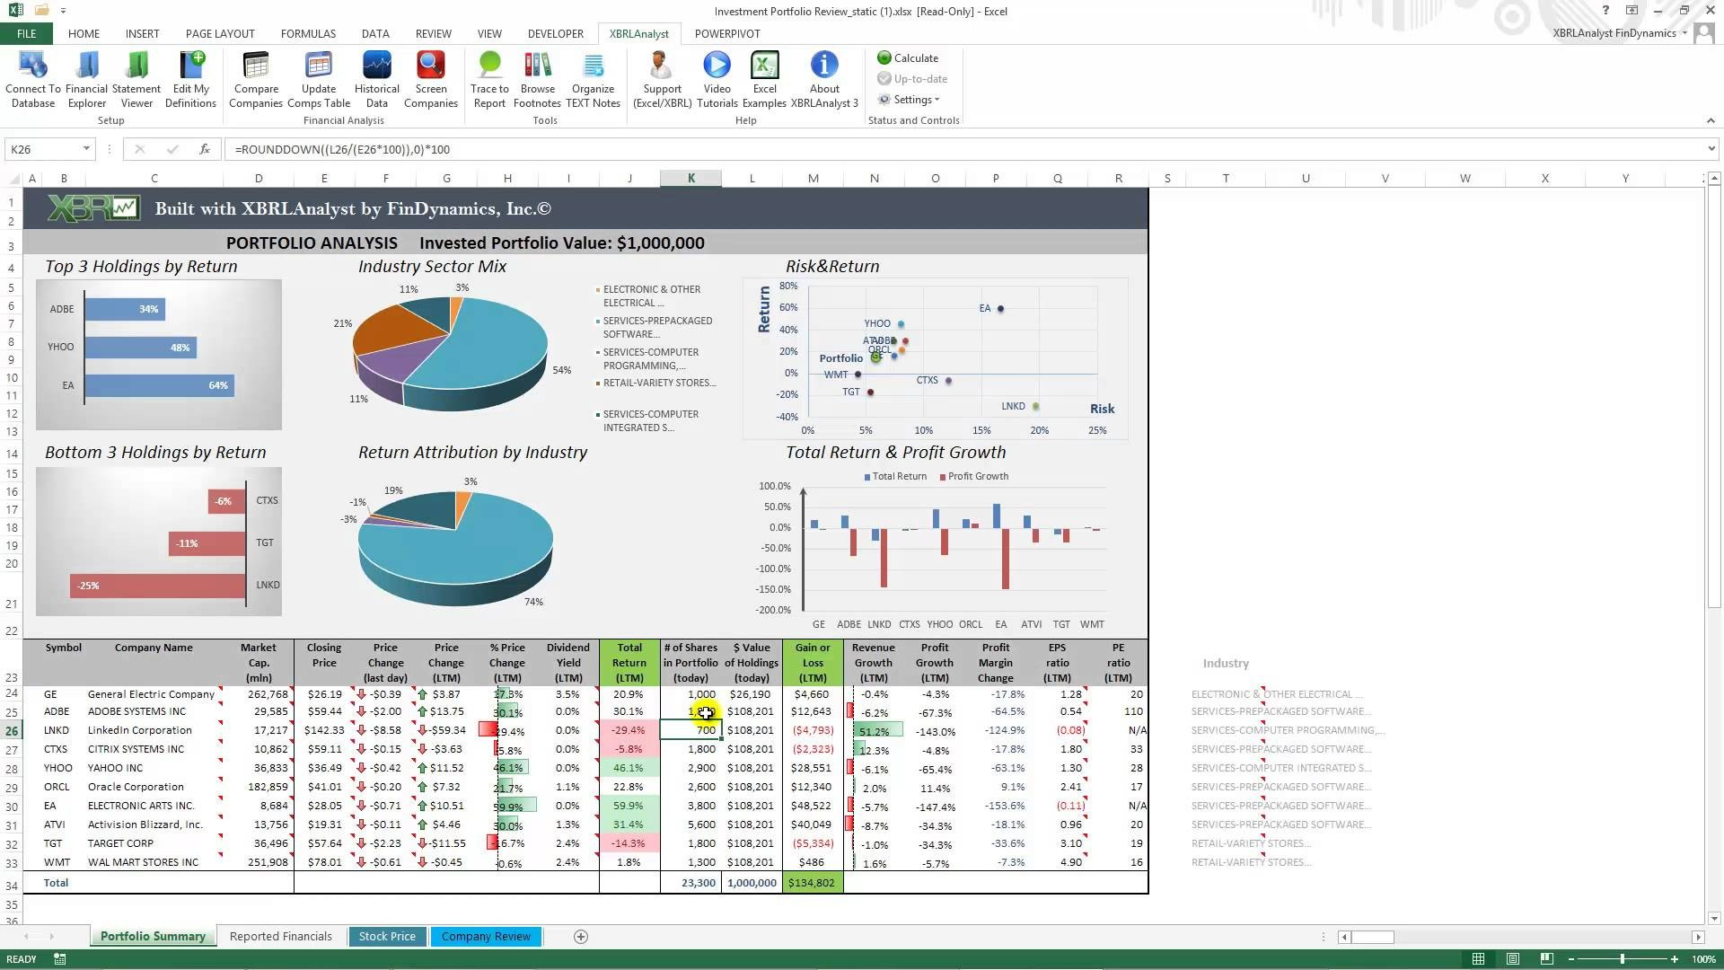Open the Screen Companies tool
The image size is (1724, 970).
431,80
